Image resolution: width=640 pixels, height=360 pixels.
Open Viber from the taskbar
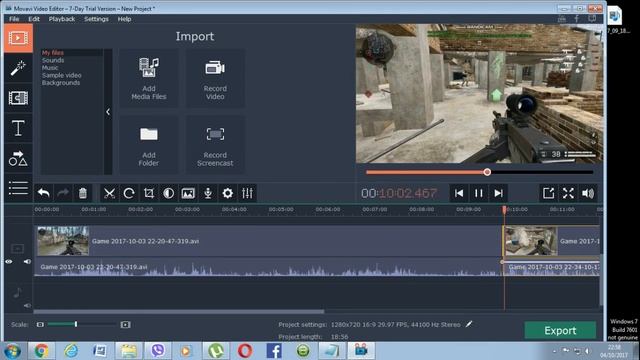158,351
